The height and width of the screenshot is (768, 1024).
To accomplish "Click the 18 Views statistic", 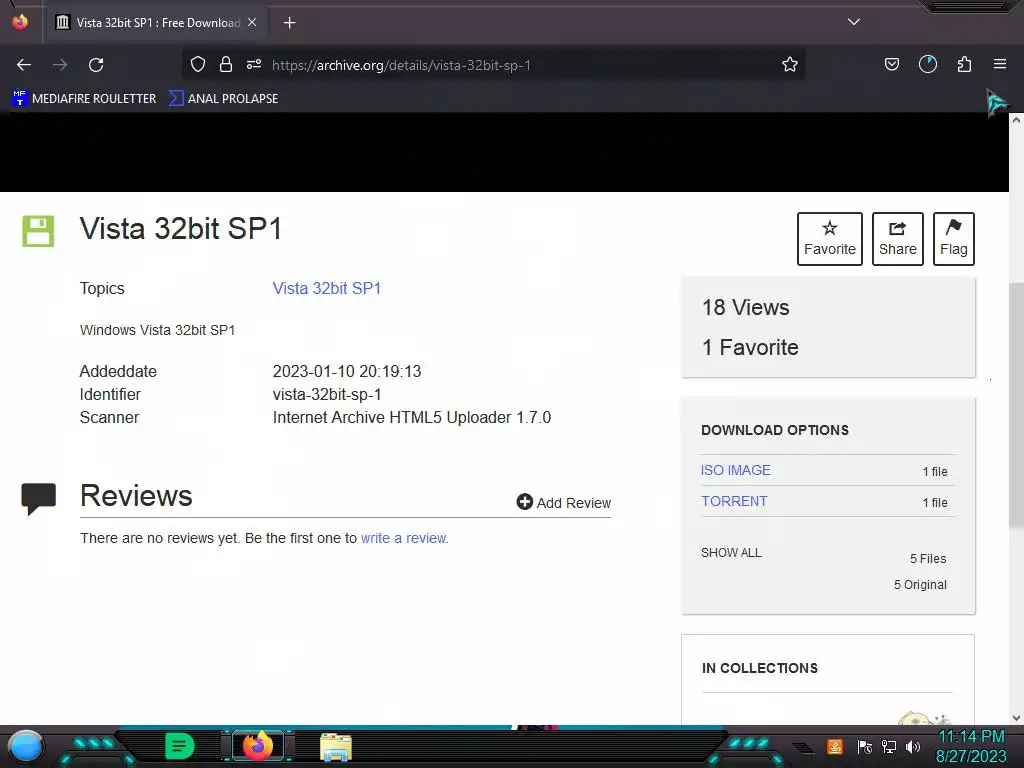I will pos(746,307).
